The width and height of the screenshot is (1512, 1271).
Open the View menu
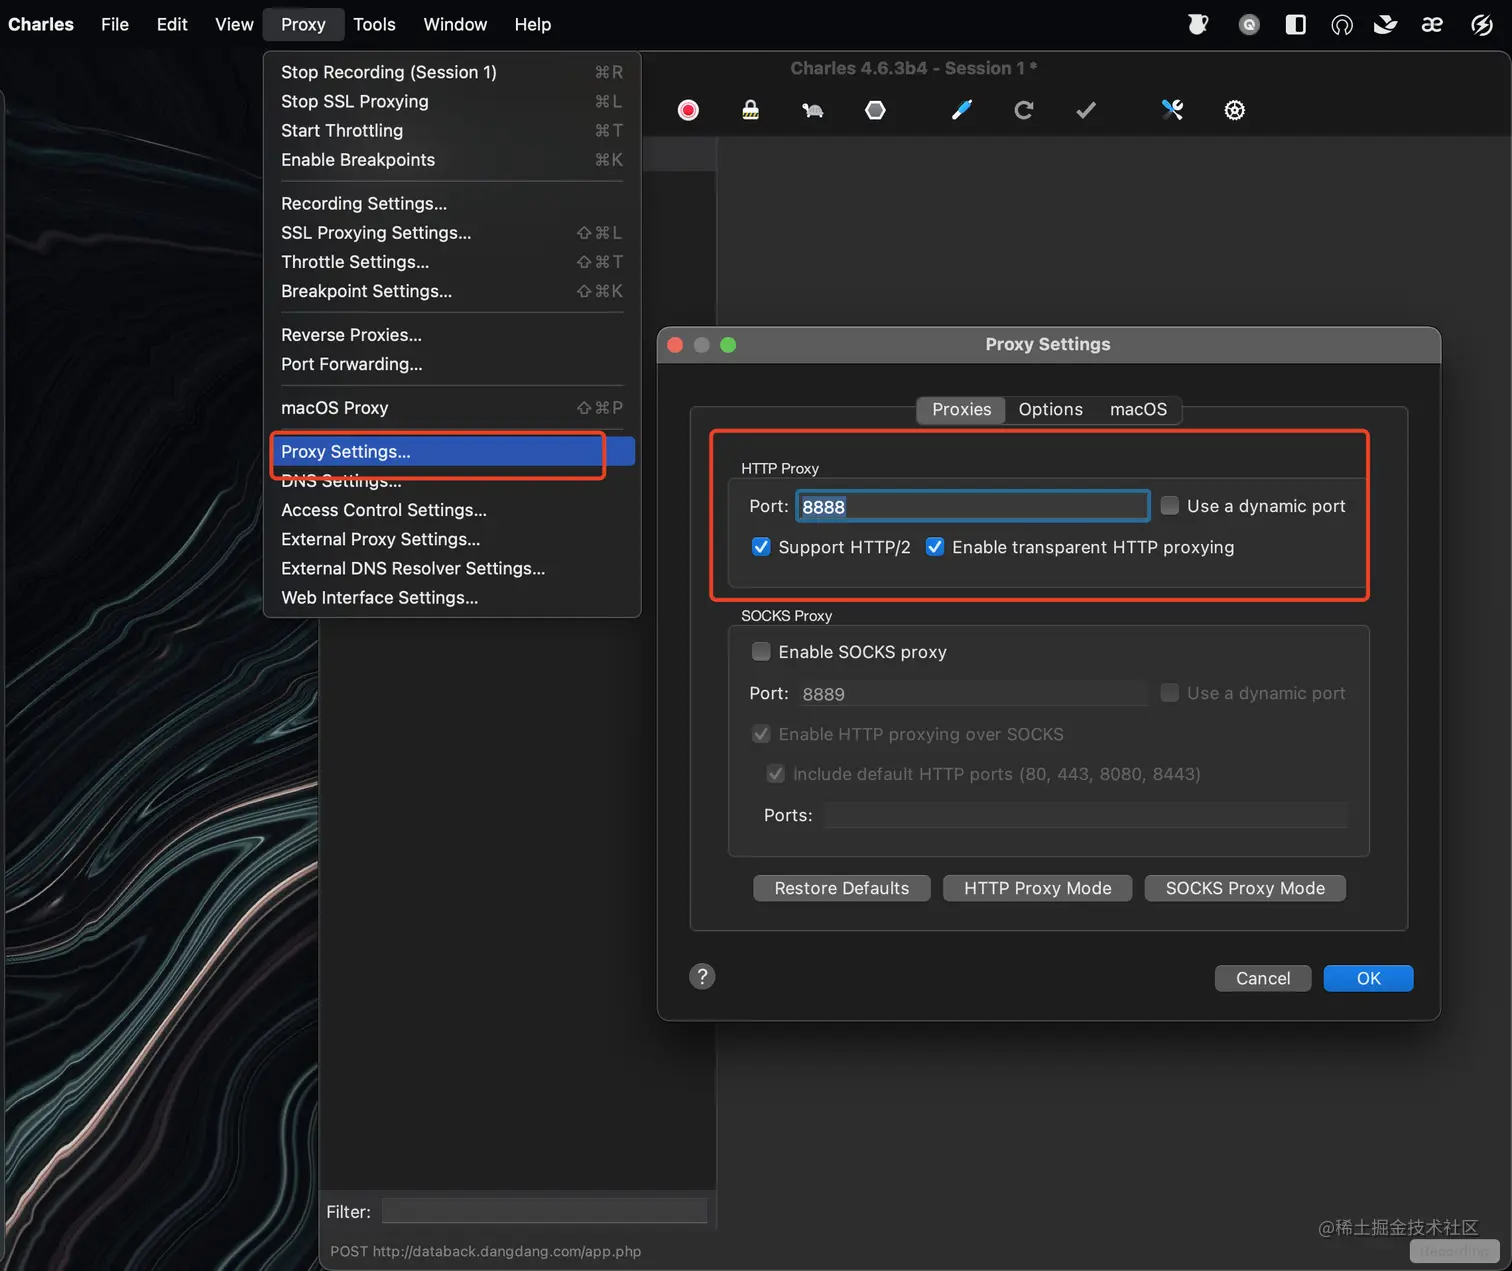pos(234,24)
